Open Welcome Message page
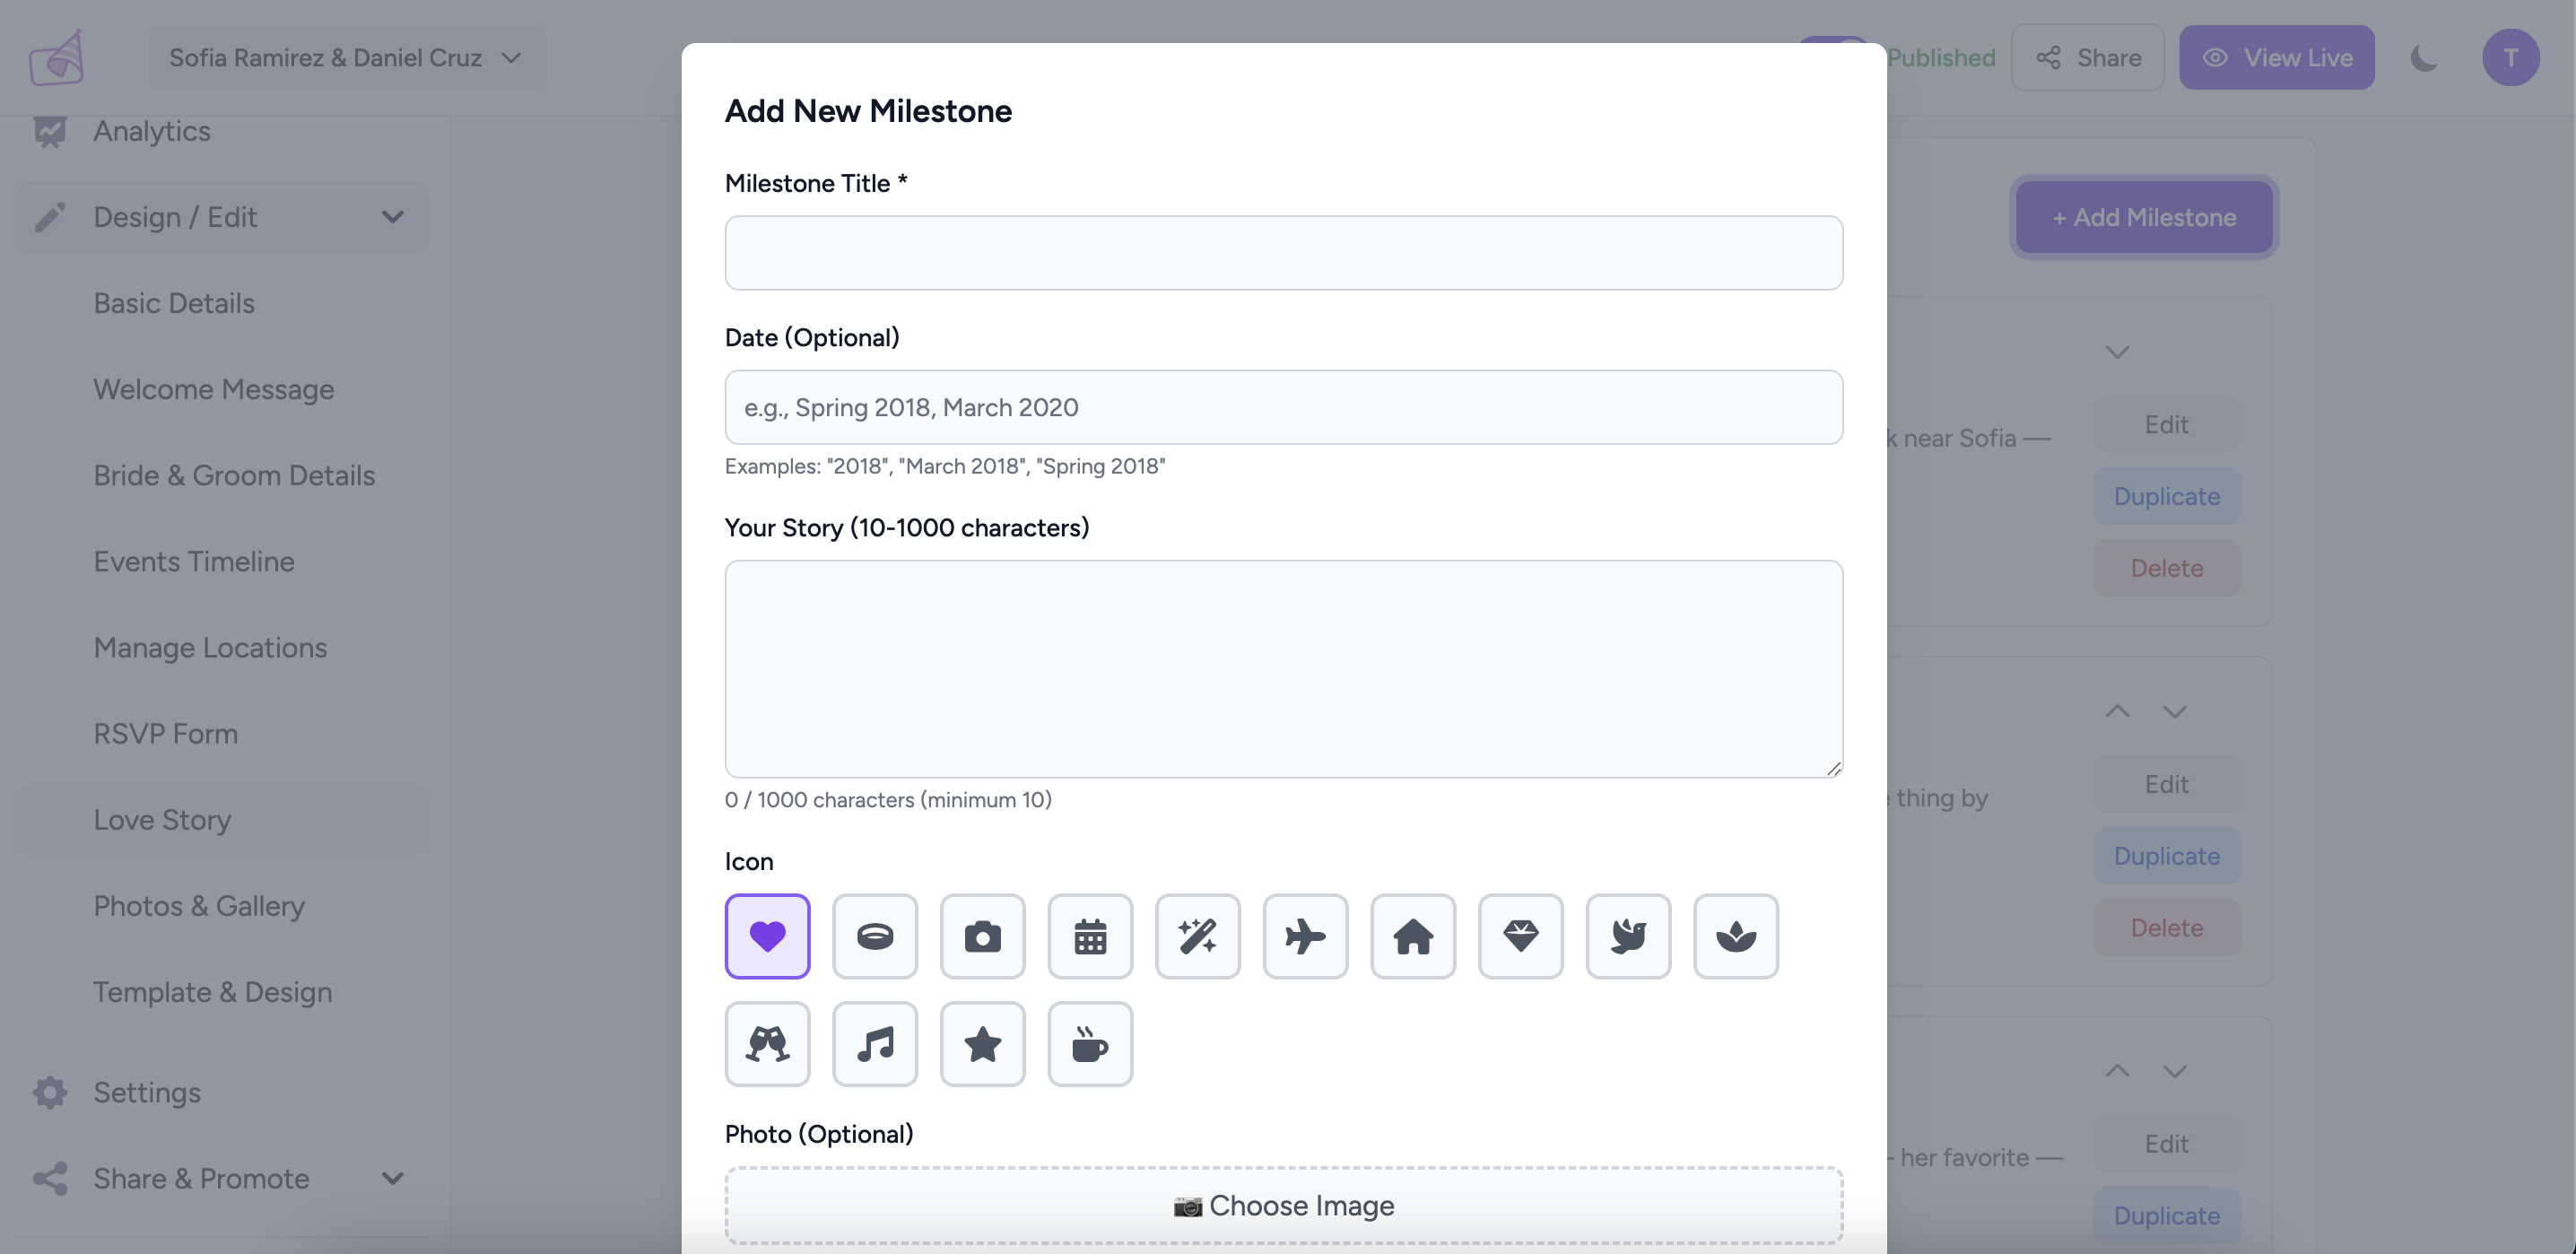Screen dimensions: 2576x1254 (214, 389)
